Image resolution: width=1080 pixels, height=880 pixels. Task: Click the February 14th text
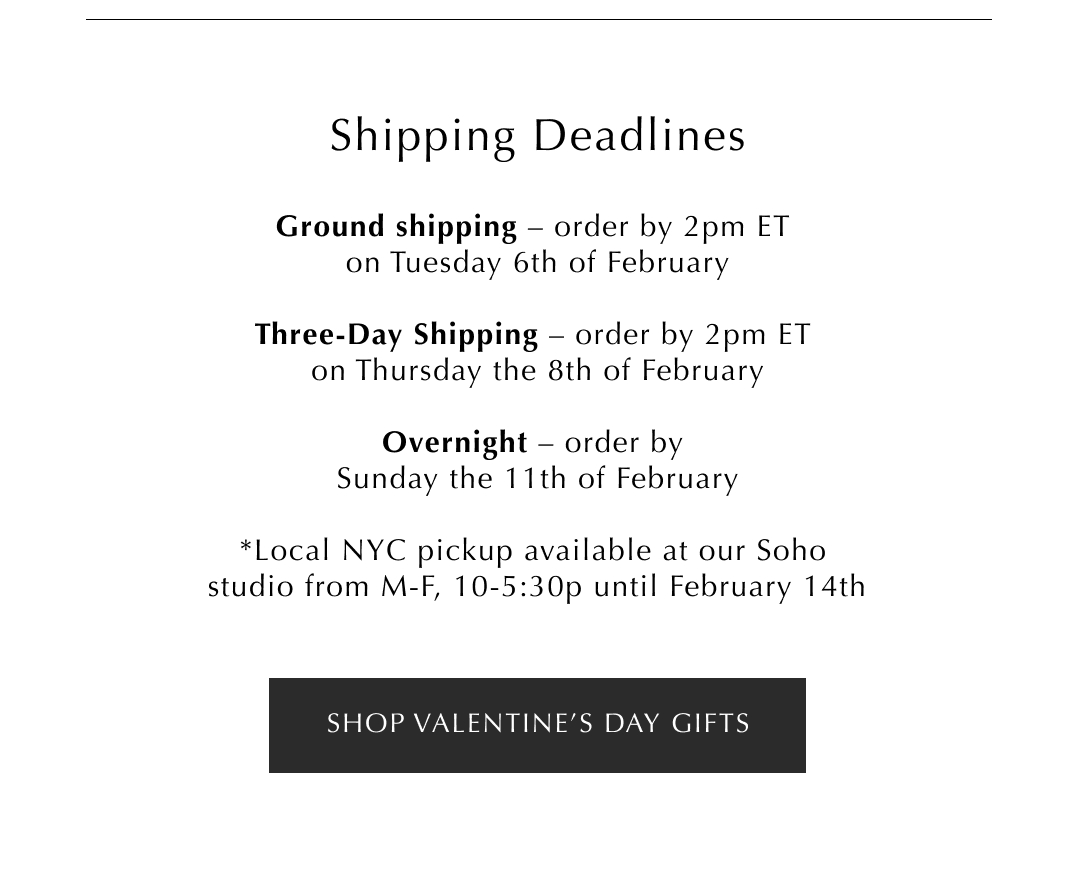(767, 587)
